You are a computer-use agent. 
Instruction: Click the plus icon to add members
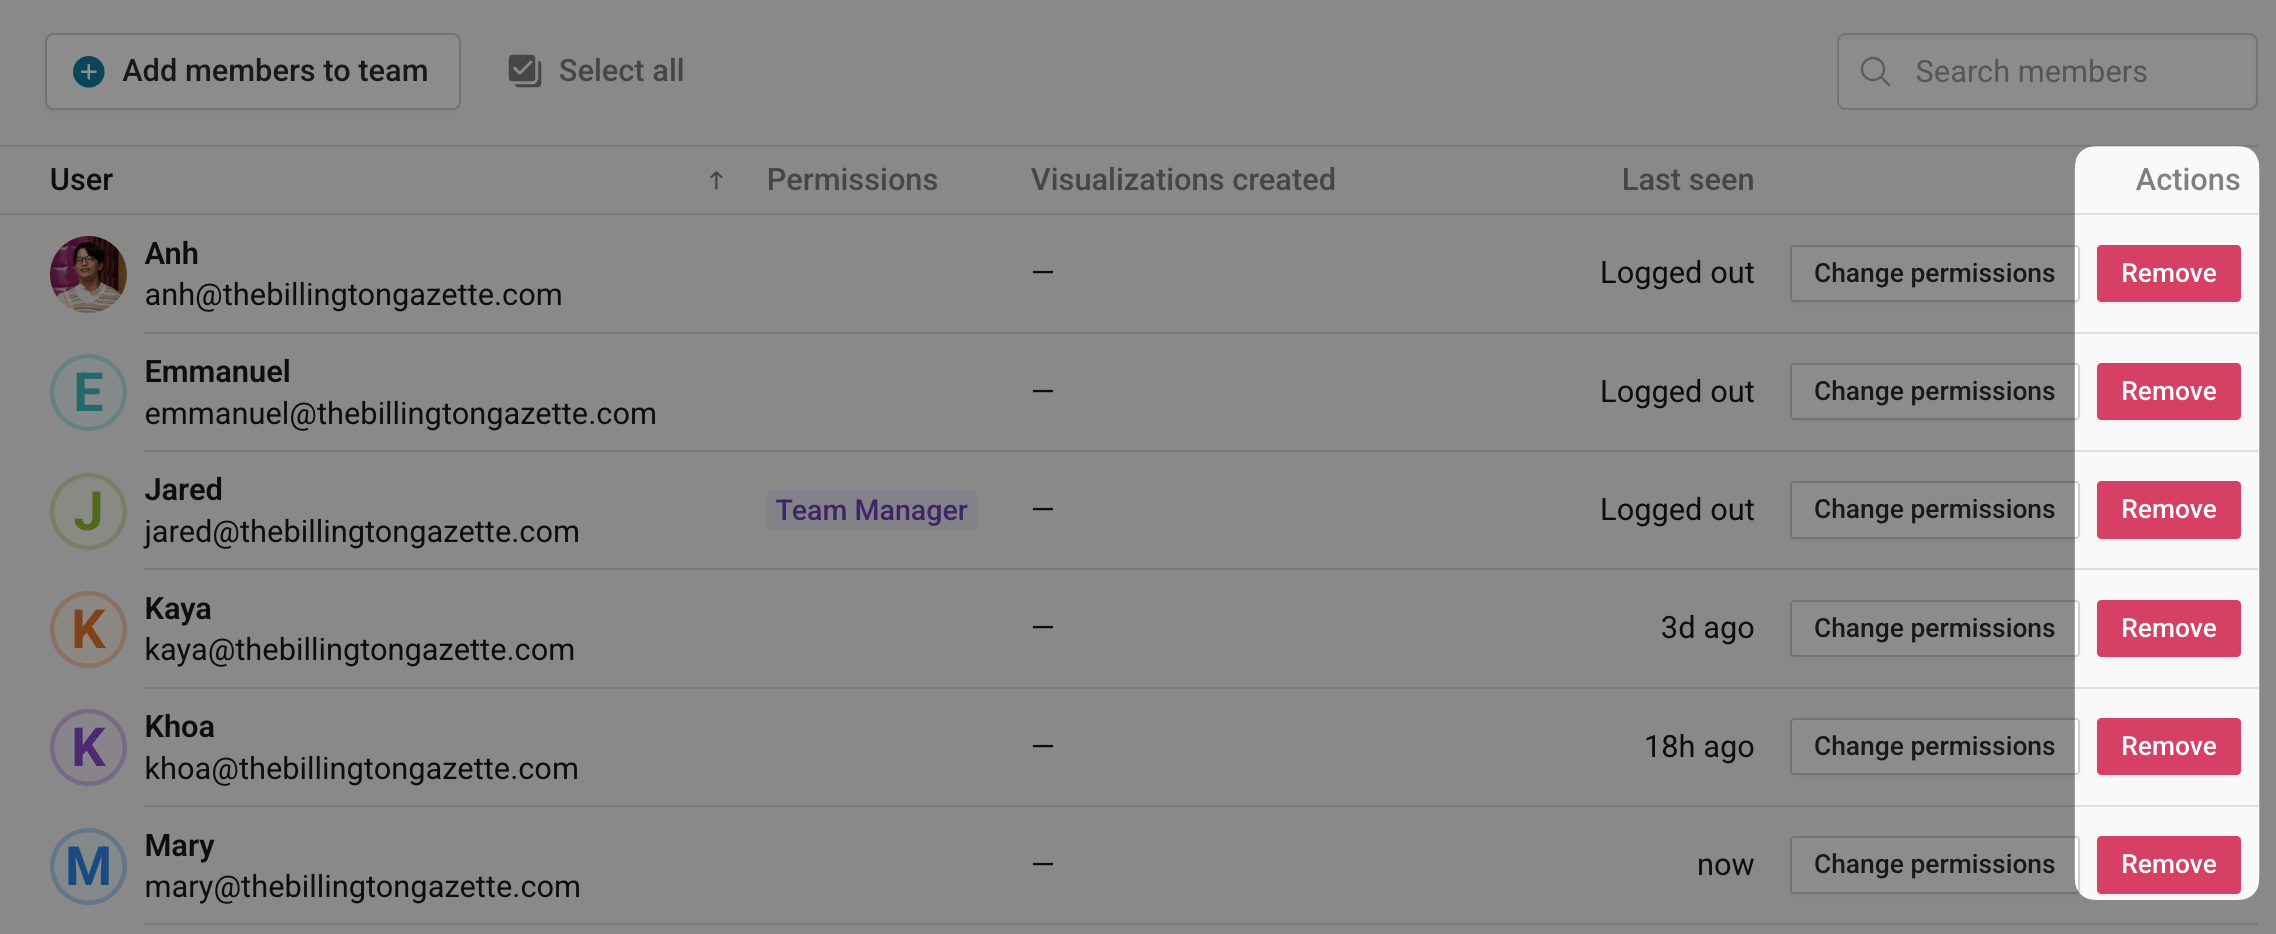(x=89, y=71)
